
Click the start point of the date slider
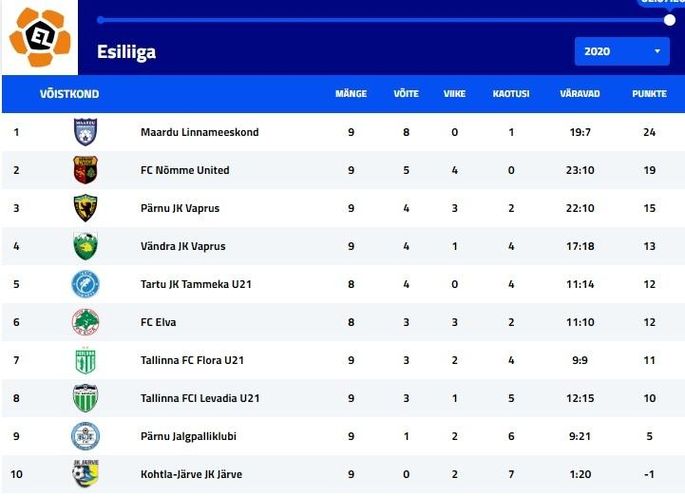point(100,20)
